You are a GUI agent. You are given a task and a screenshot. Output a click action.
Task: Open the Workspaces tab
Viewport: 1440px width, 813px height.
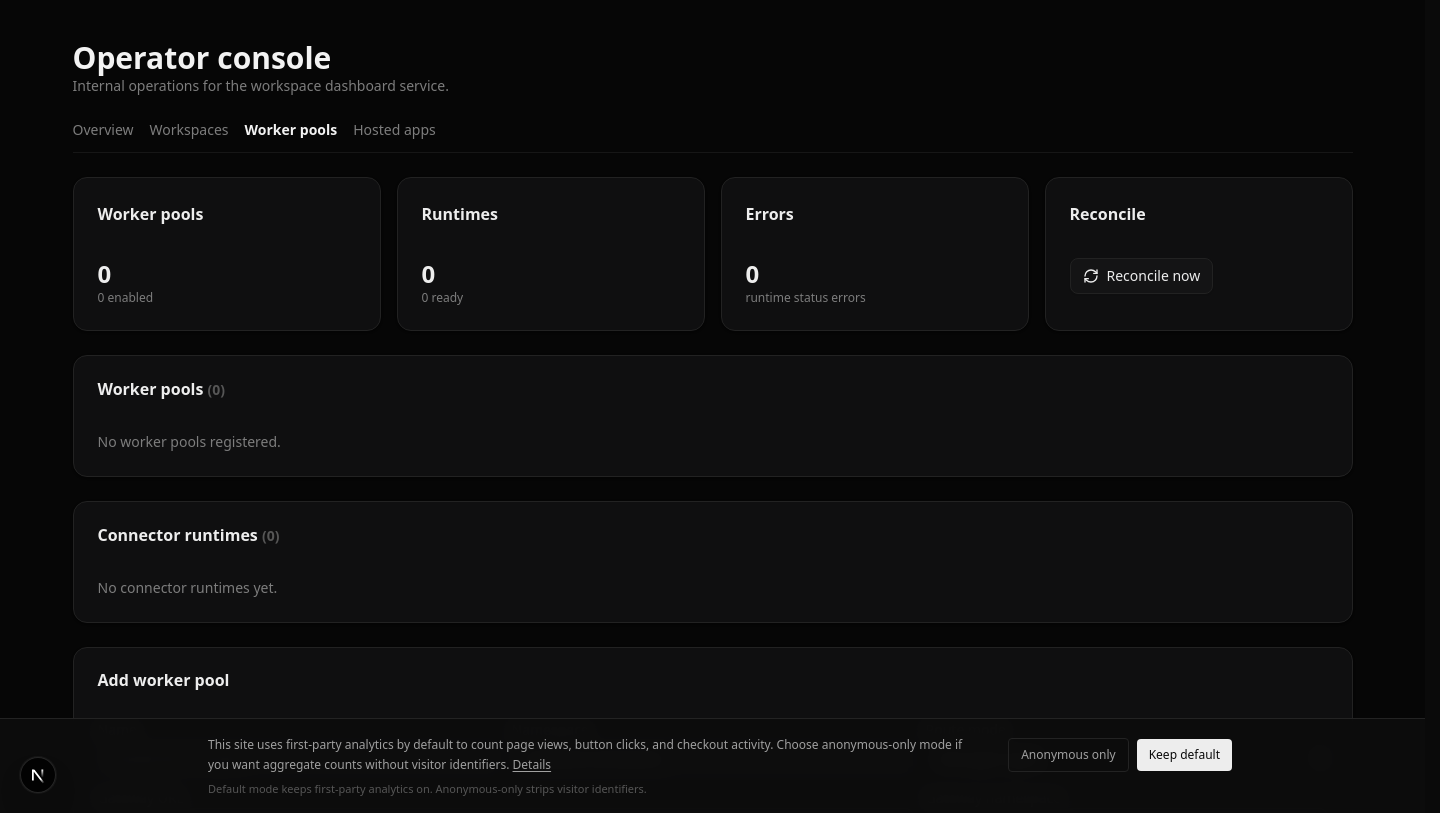189,130
